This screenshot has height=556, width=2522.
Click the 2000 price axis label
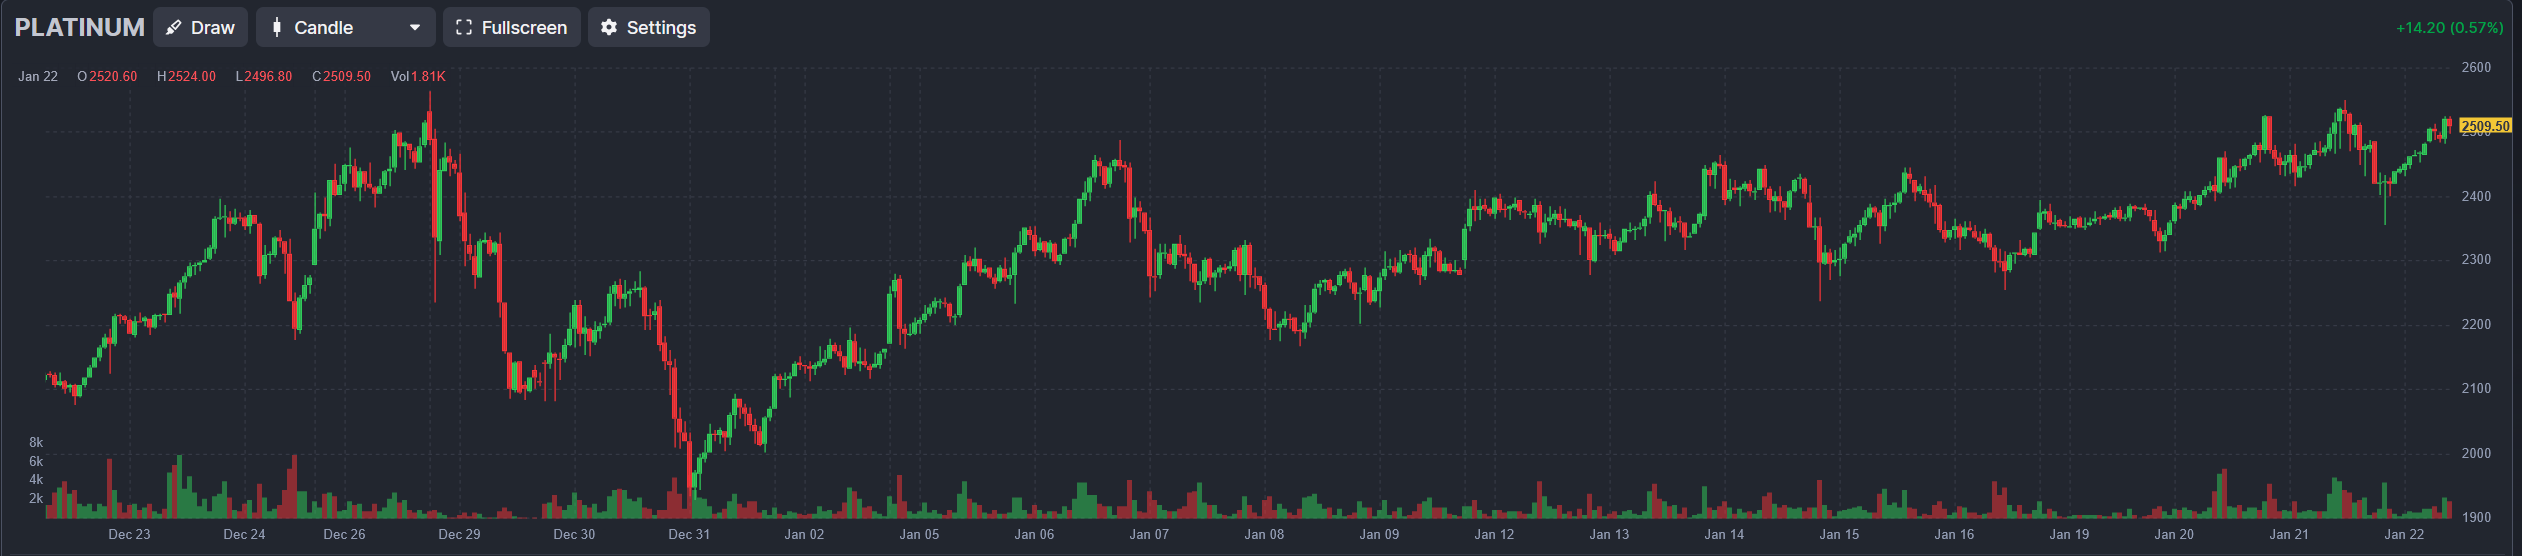pyautogui.click(x=2476, y=454)
